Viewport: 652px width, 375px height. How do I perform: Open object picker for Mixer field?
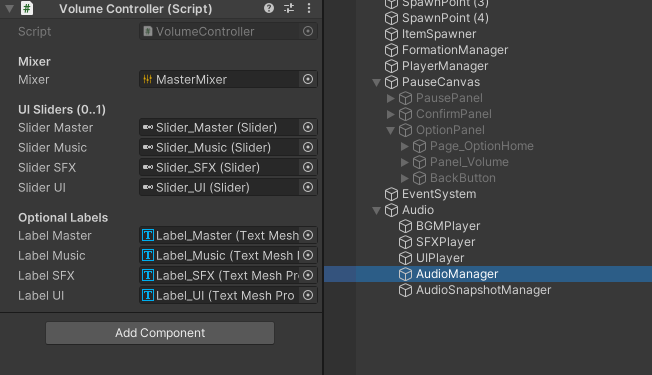pyautogui.click(x=308, y=79)
